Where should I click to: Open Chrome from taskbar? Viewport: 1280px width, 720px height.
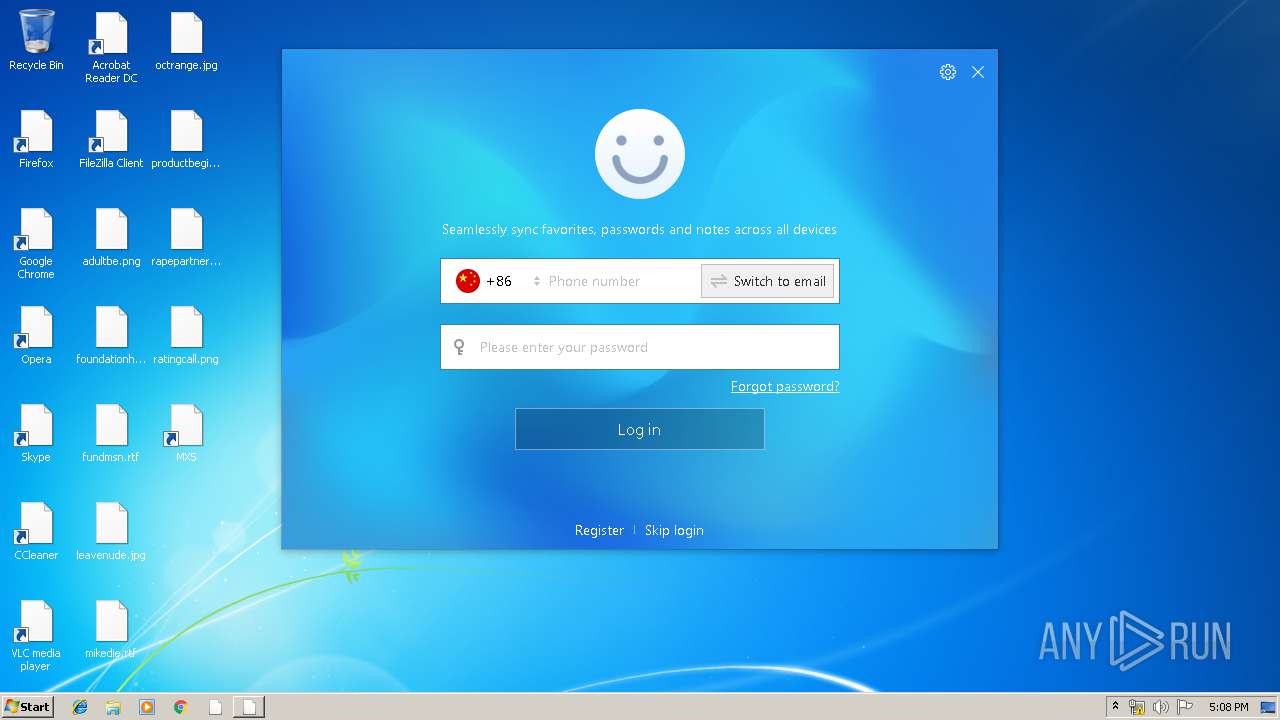point(181,707)
